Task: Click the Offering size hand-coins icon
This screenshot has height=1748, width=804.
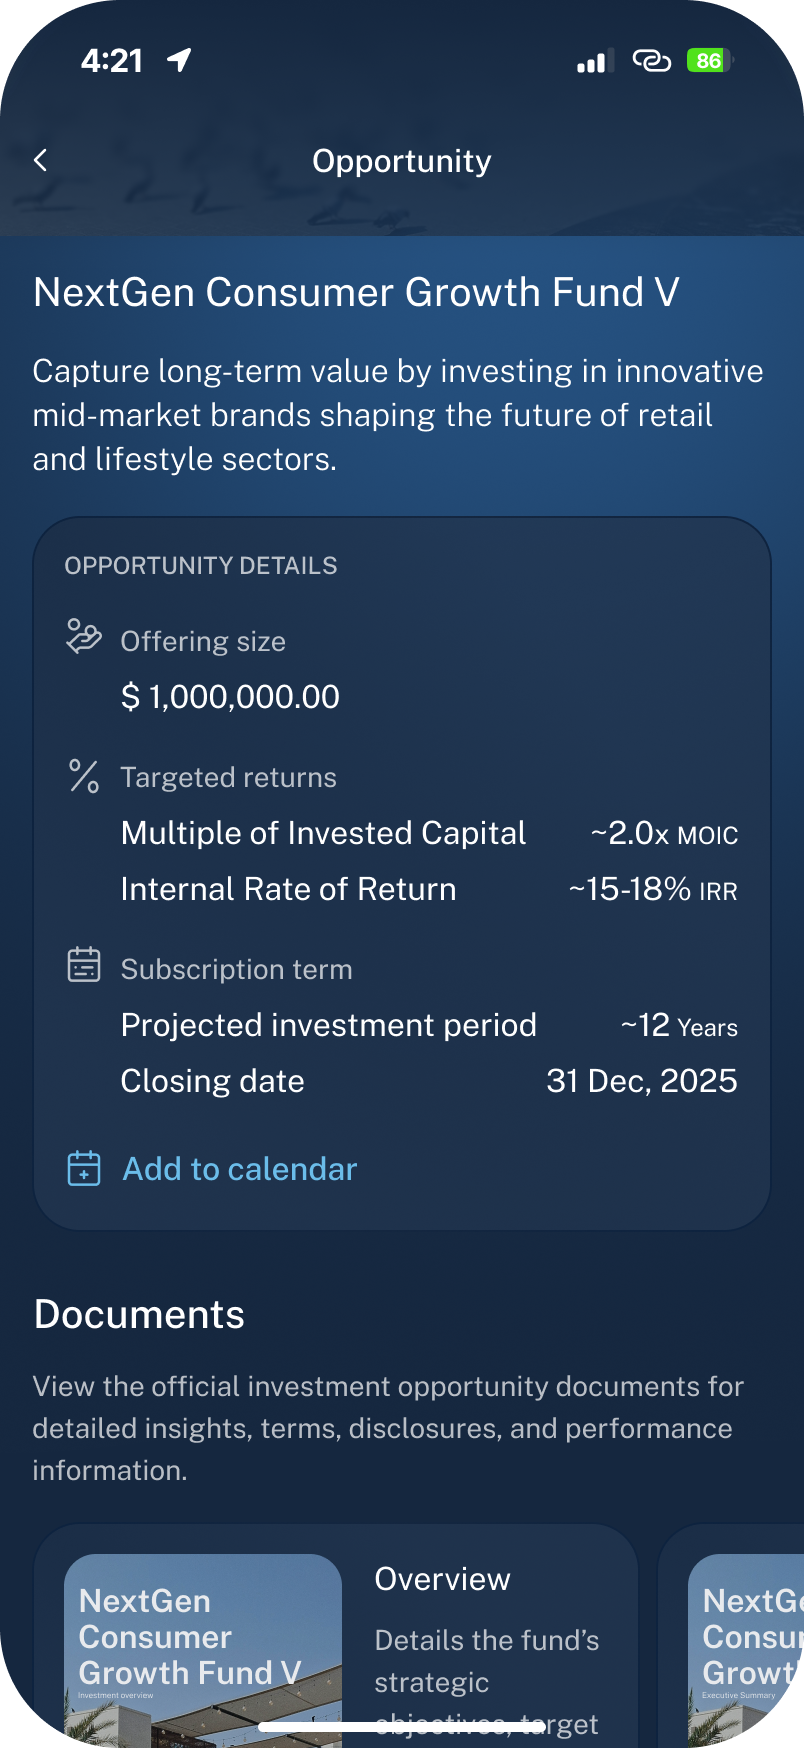Action: click(84, 636)
